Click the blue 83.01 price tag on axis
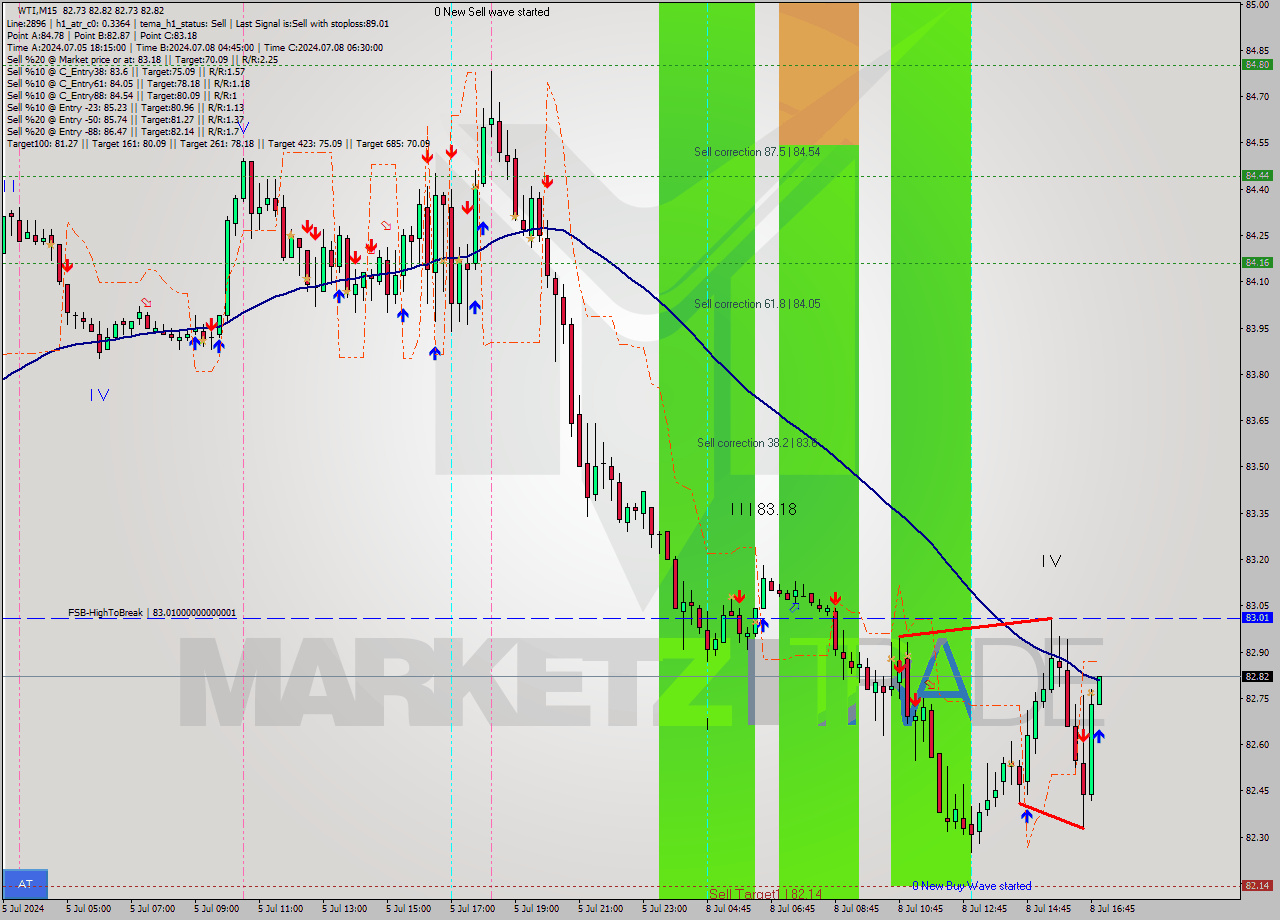This screenshot has height=920, width=1280. click(x=1257, y=618)
